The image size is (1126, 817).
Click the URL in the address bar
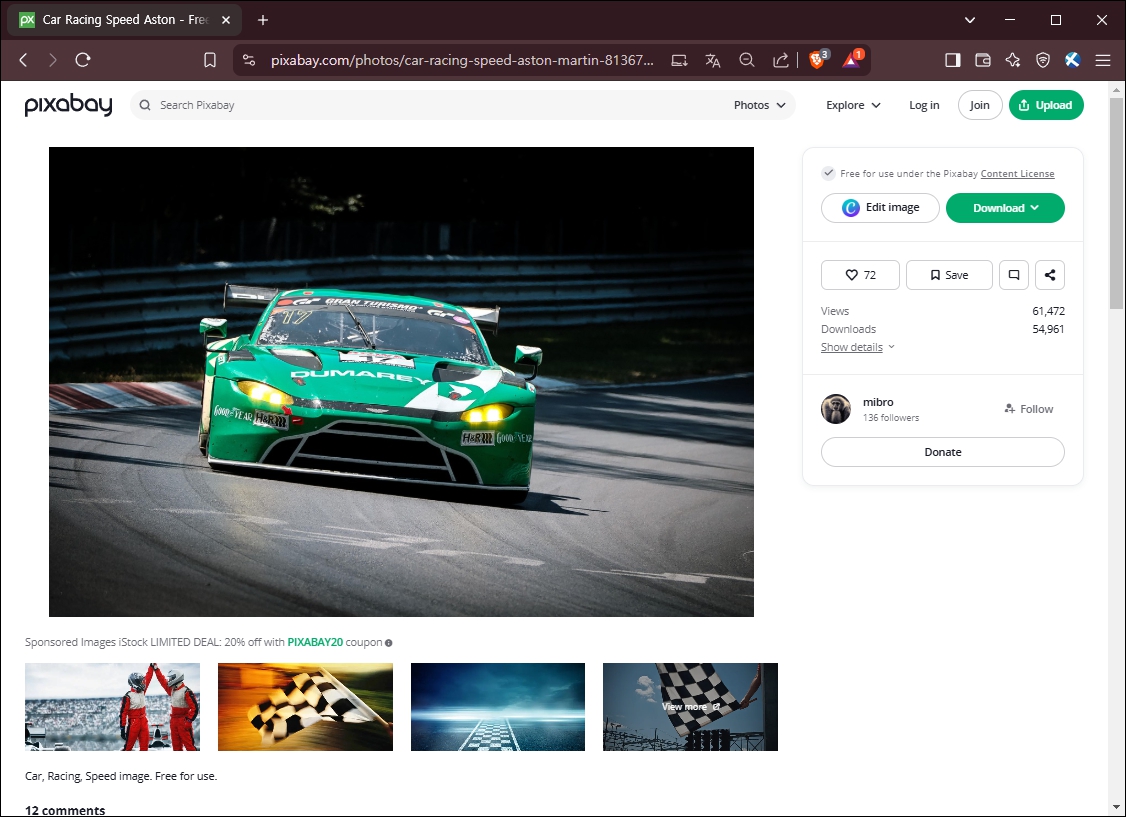click(x=462, y=60)
